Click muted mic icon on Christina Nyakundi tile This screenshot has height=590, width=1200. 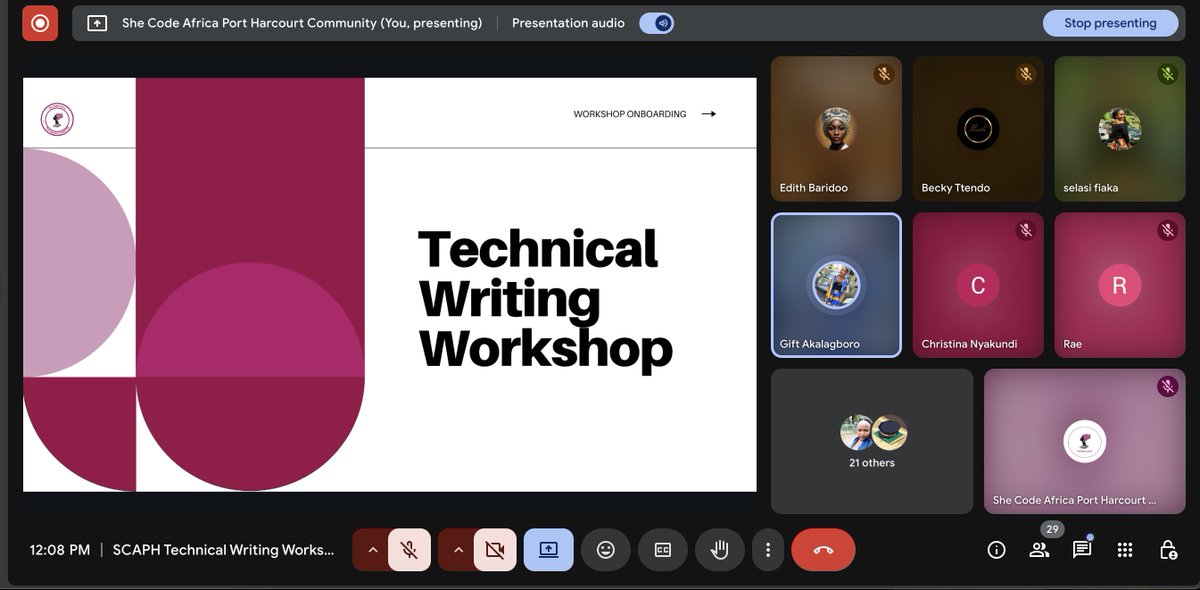[1025, 230]
